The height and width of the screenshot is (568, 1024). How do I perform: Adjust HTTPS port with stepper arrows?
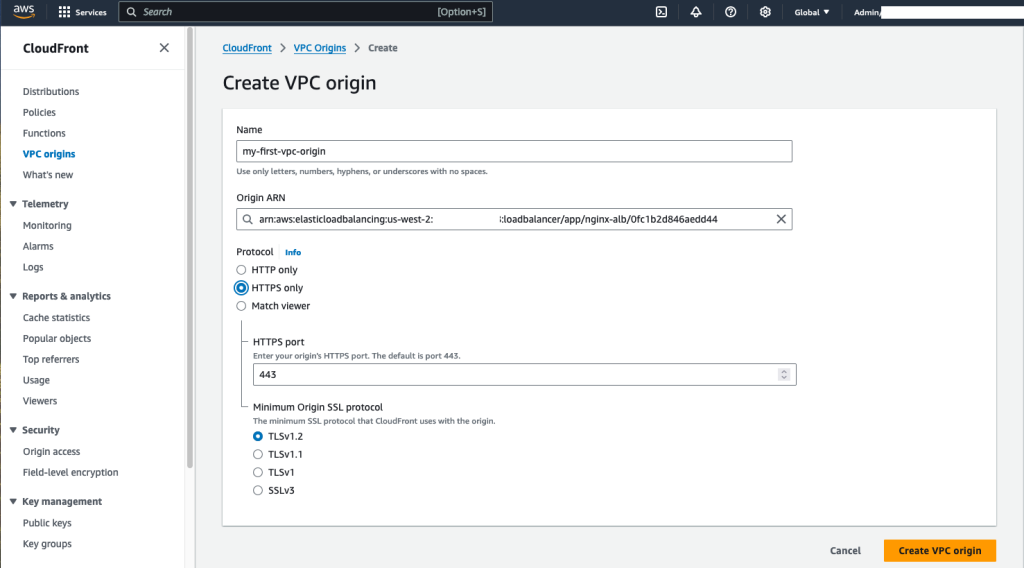[784, 375]
